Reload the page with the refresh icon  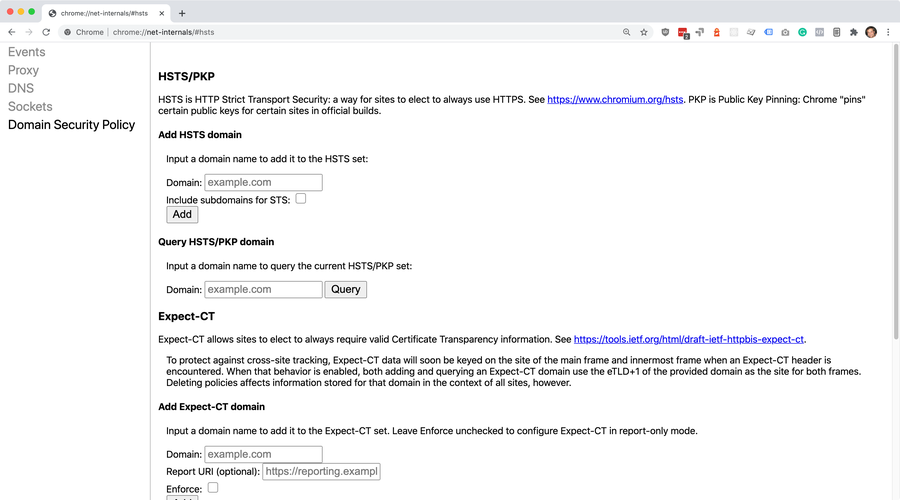tap(46, 32)
